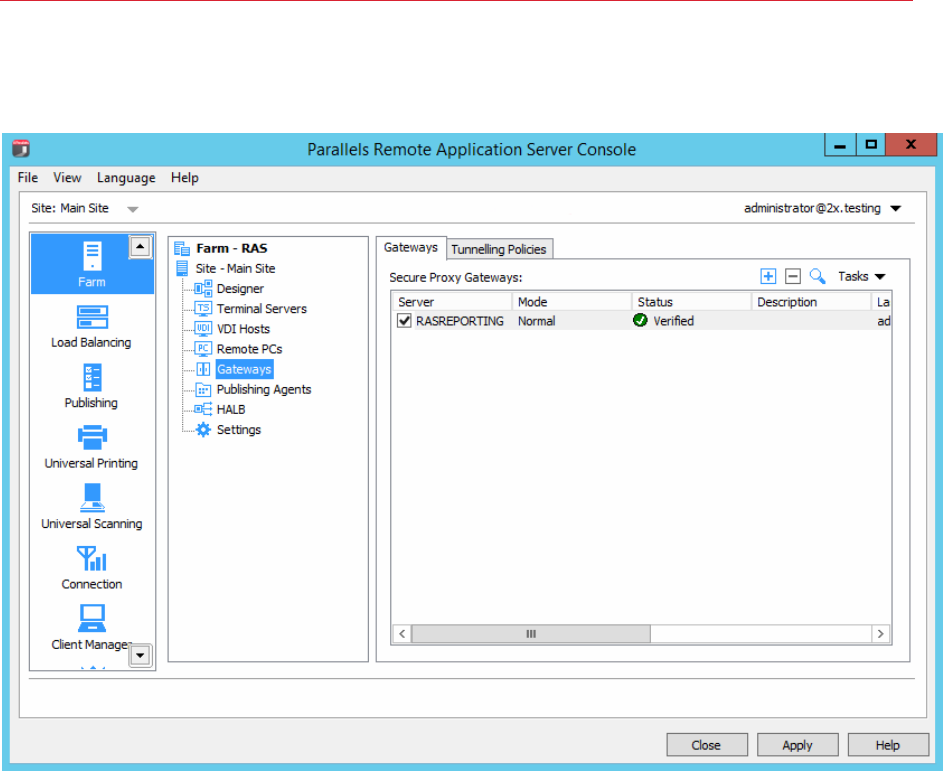Switch to the Tunnelling Policies tab
Viewport: 943px width, 771px height.
(499, 249)
